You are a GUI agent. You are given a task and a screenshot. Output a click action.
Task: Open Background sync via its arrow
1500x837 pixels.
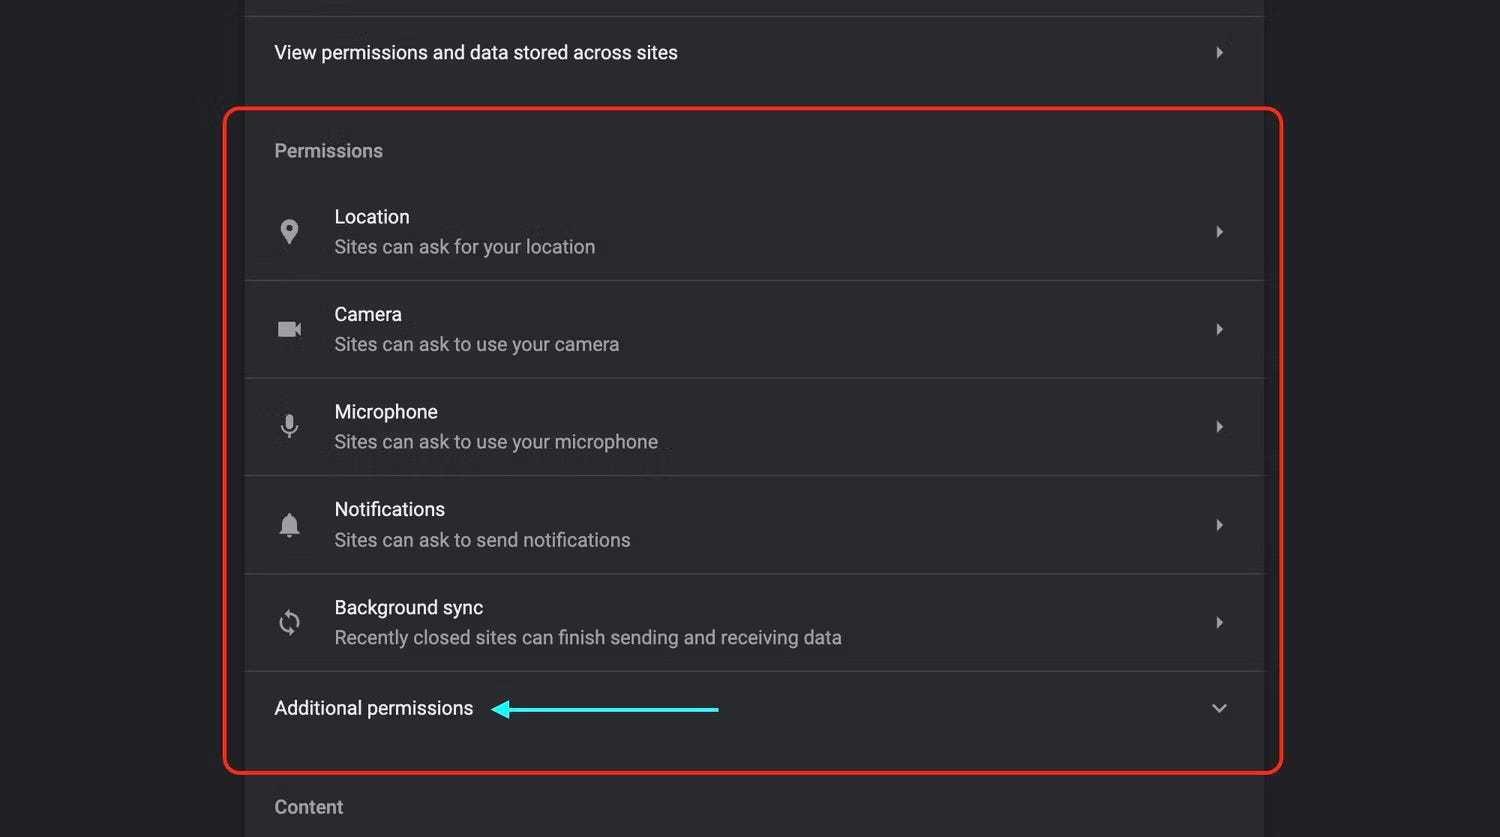tap(1219, 622)
